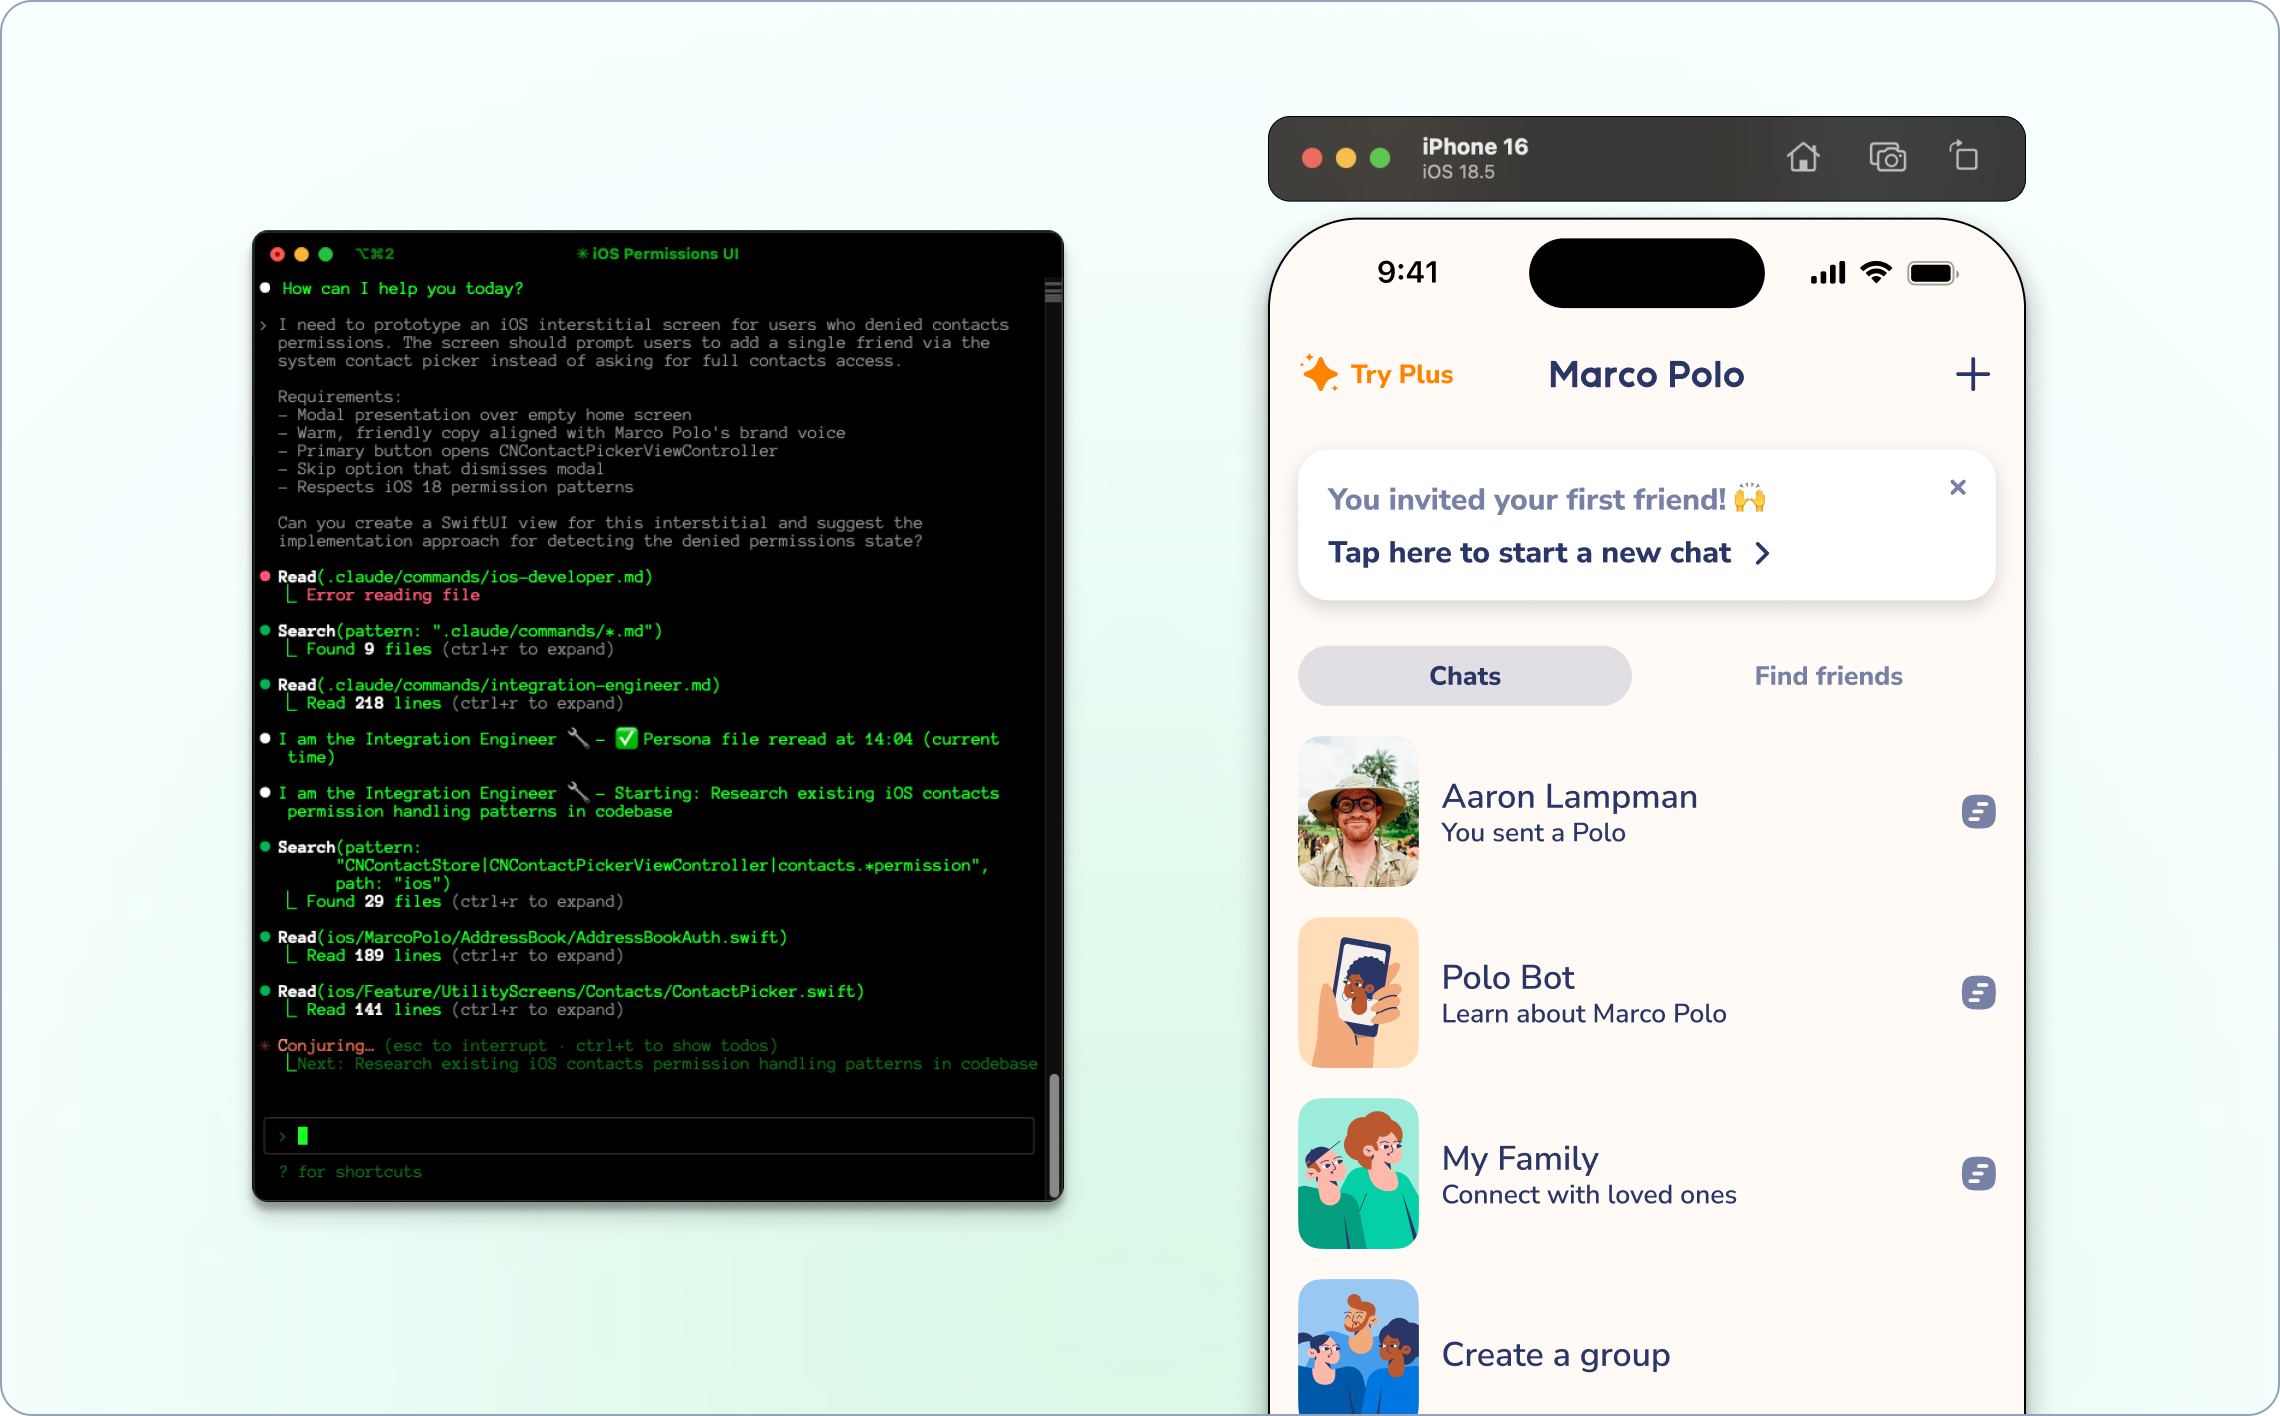Tap the Try Plus link
Image resolution: width=2280 pixels, height=1416 pixels.
1401,375
